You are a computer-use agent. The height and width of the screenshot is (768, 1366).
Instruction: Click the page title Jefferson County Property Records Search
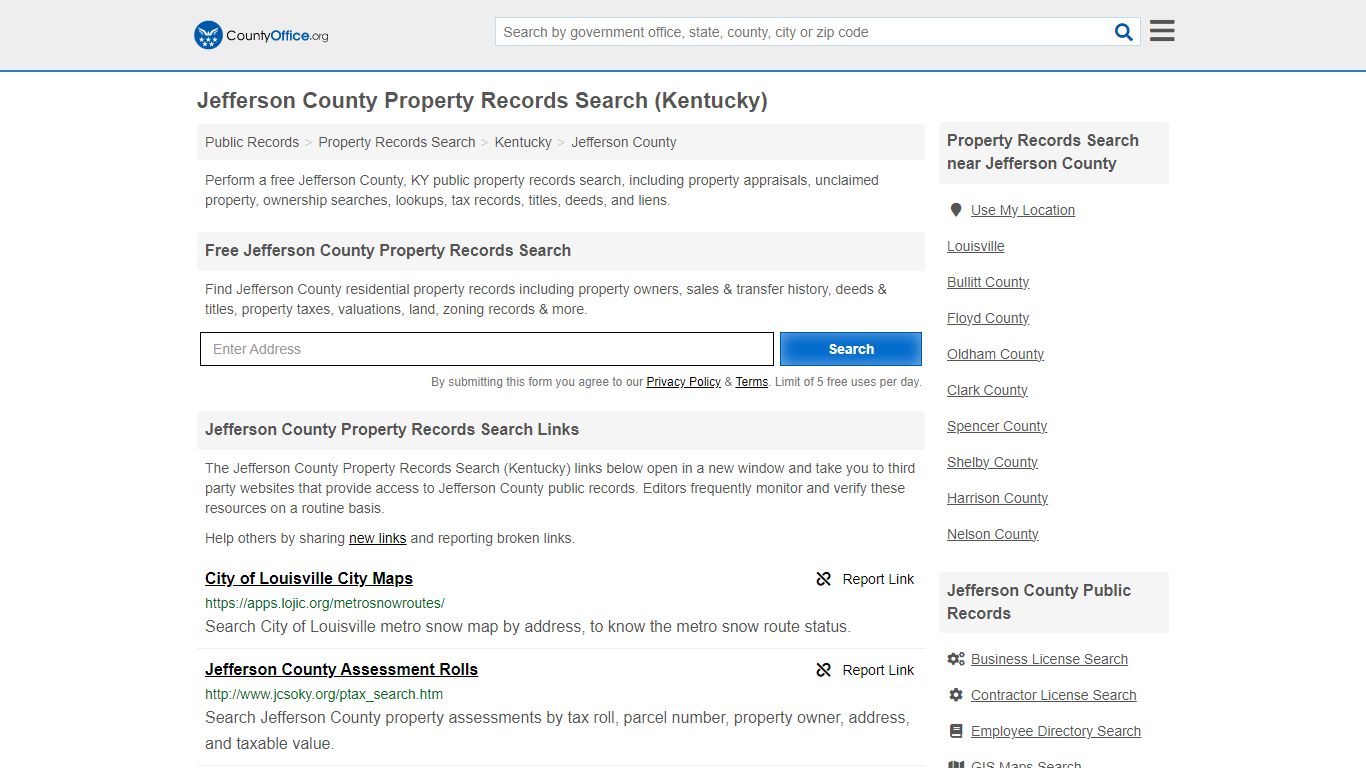[x=482, y=101]
